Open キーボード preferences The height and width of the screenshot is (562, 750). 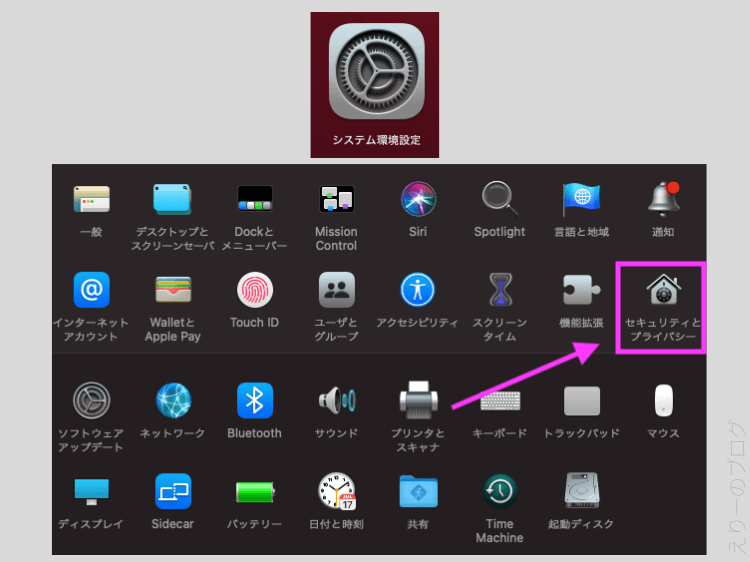500,400
